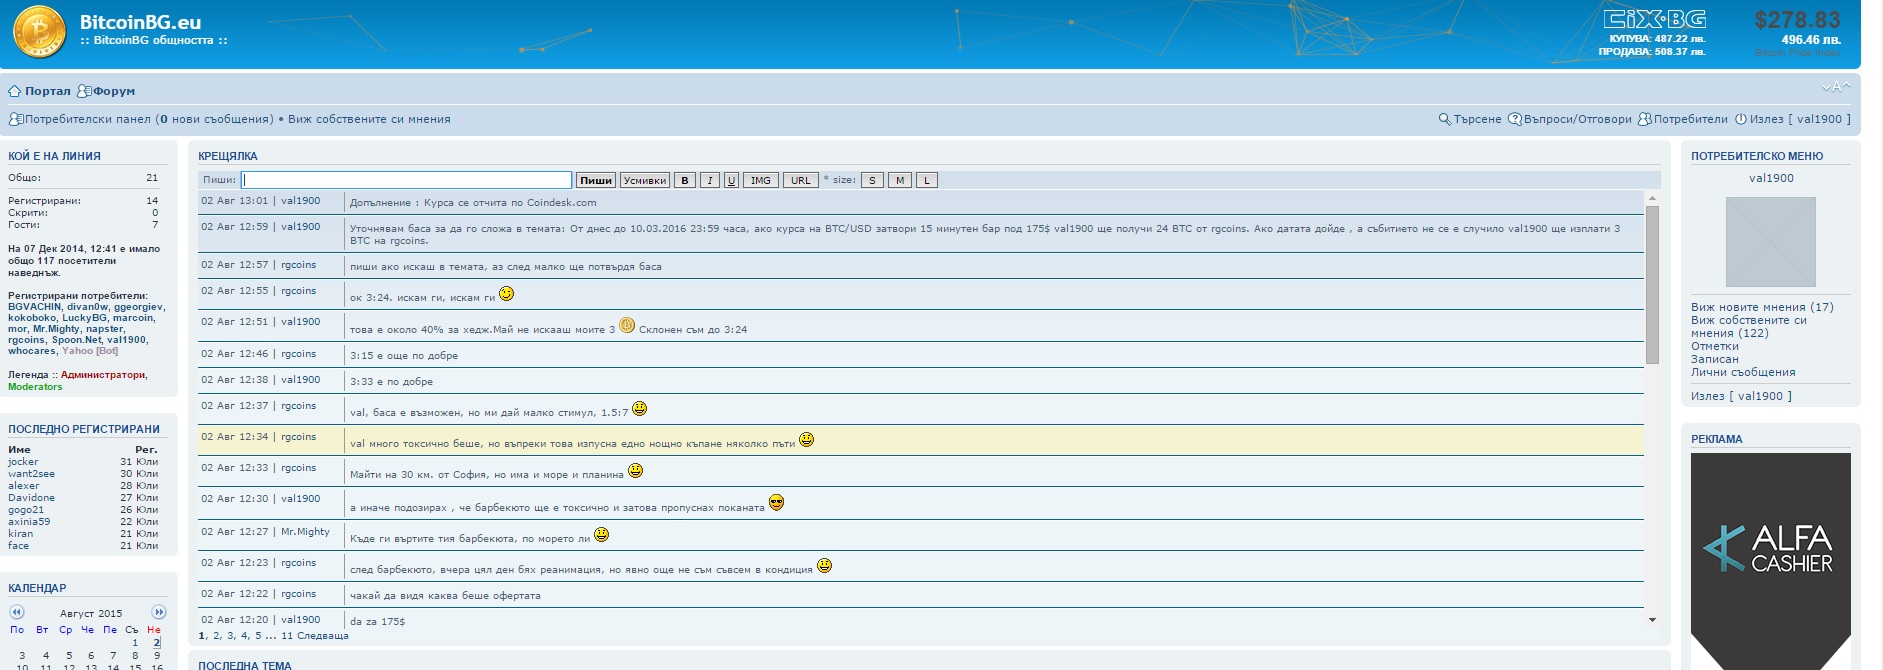Click BitcoinBG.eu site title
The width and height of the screenshot is (1883, 670).
[140, 22]
